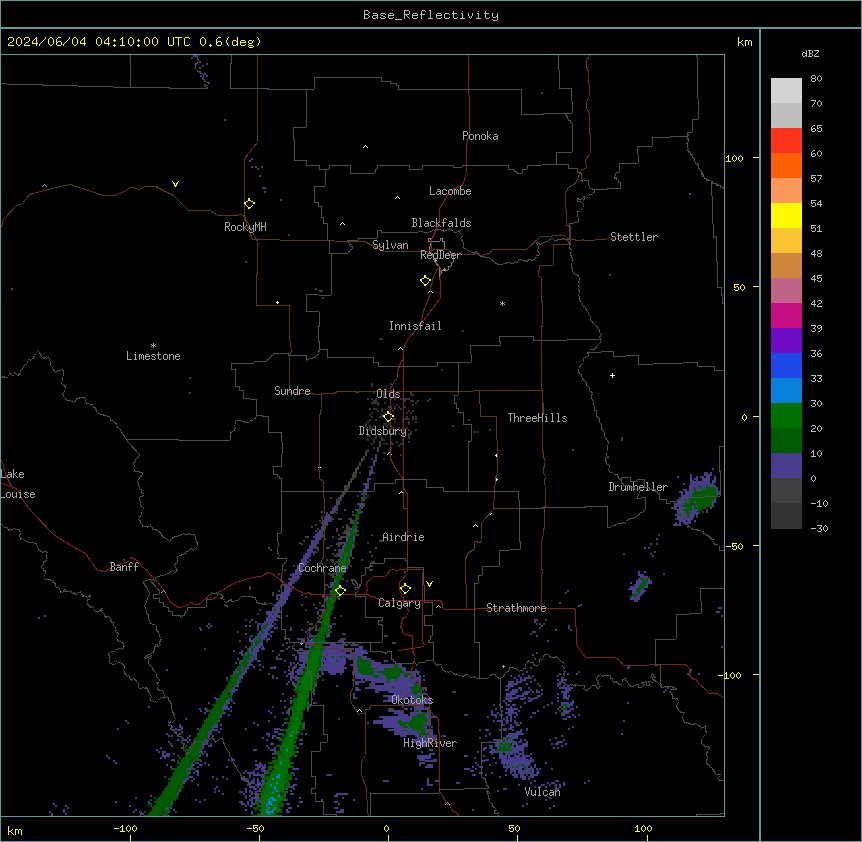Click the dBZ heading above the color scale

(810, 54)
